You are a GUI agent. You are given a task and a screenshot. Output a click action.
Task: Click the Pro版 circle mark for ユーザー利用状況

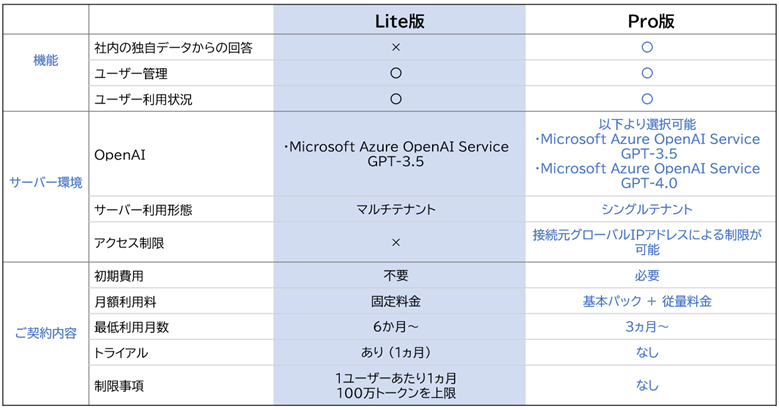[x=647, y=99]
